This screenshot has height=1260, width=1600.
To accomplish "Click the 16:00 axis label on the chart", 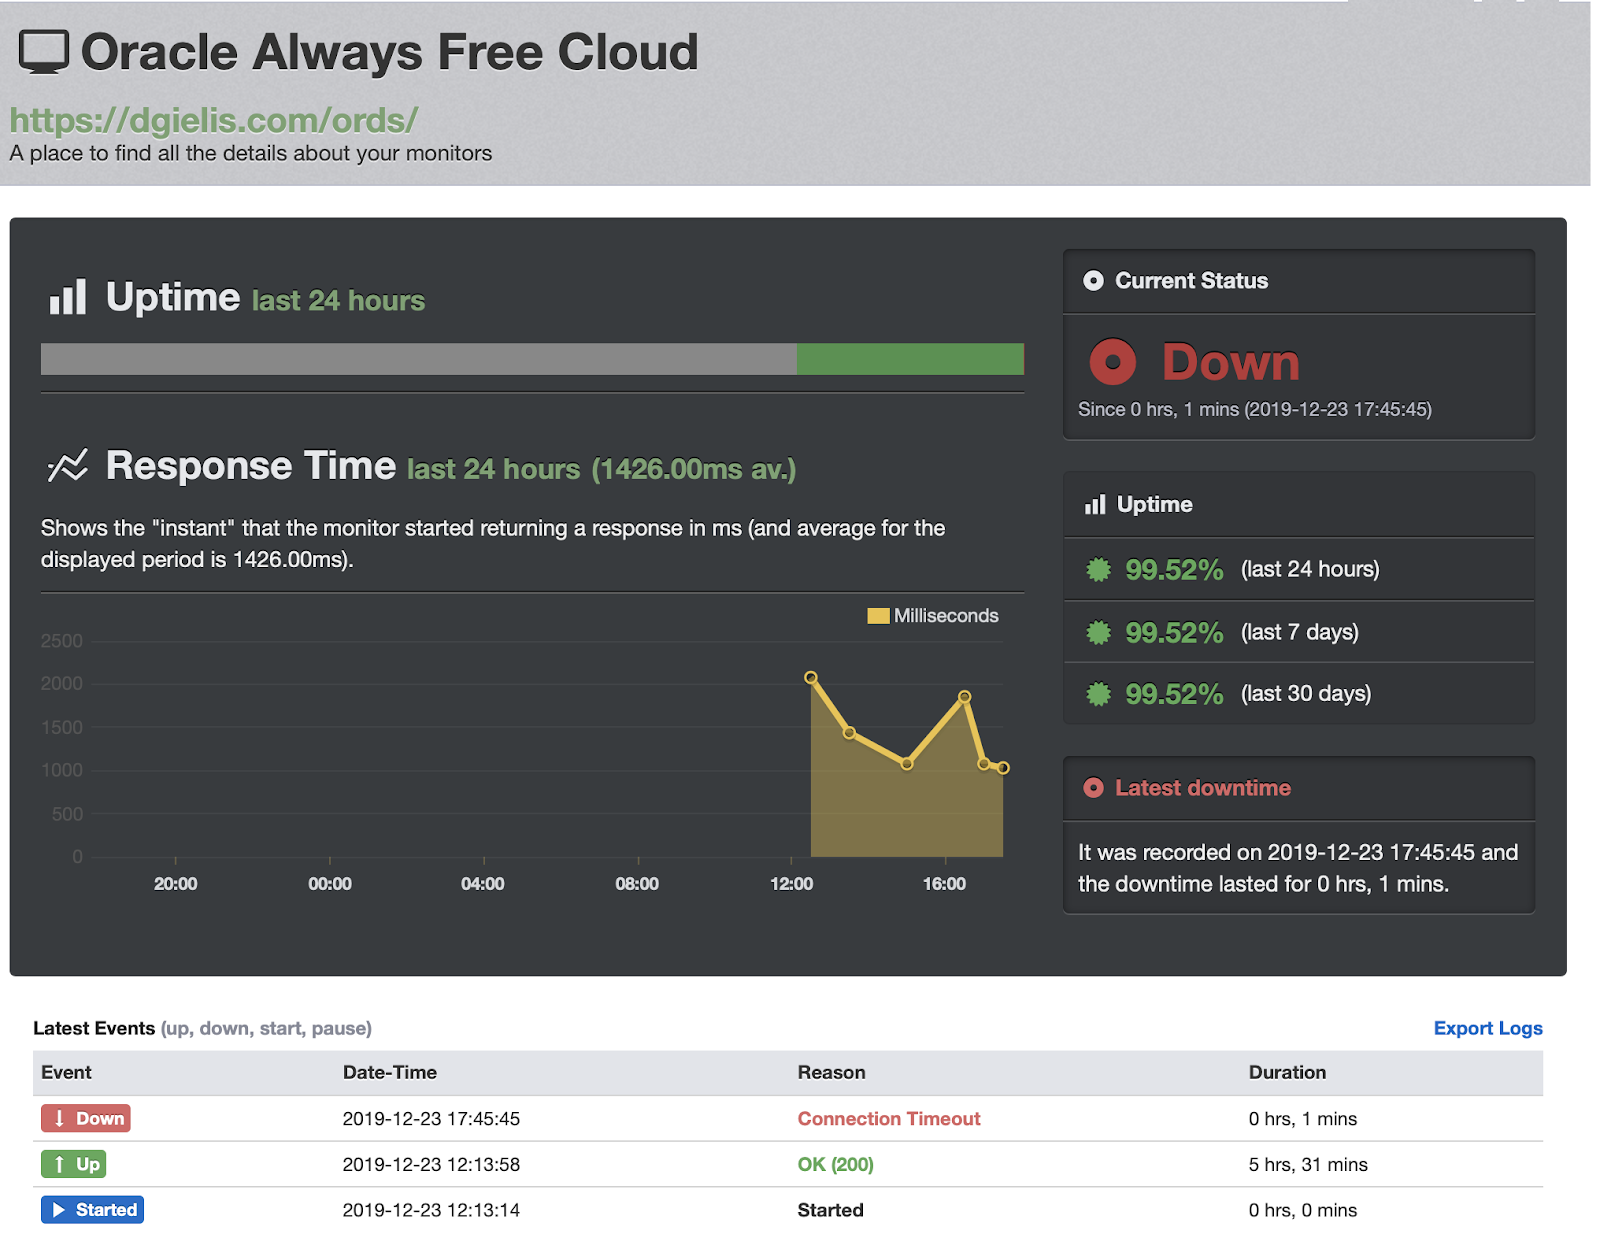I will point(944,884).
